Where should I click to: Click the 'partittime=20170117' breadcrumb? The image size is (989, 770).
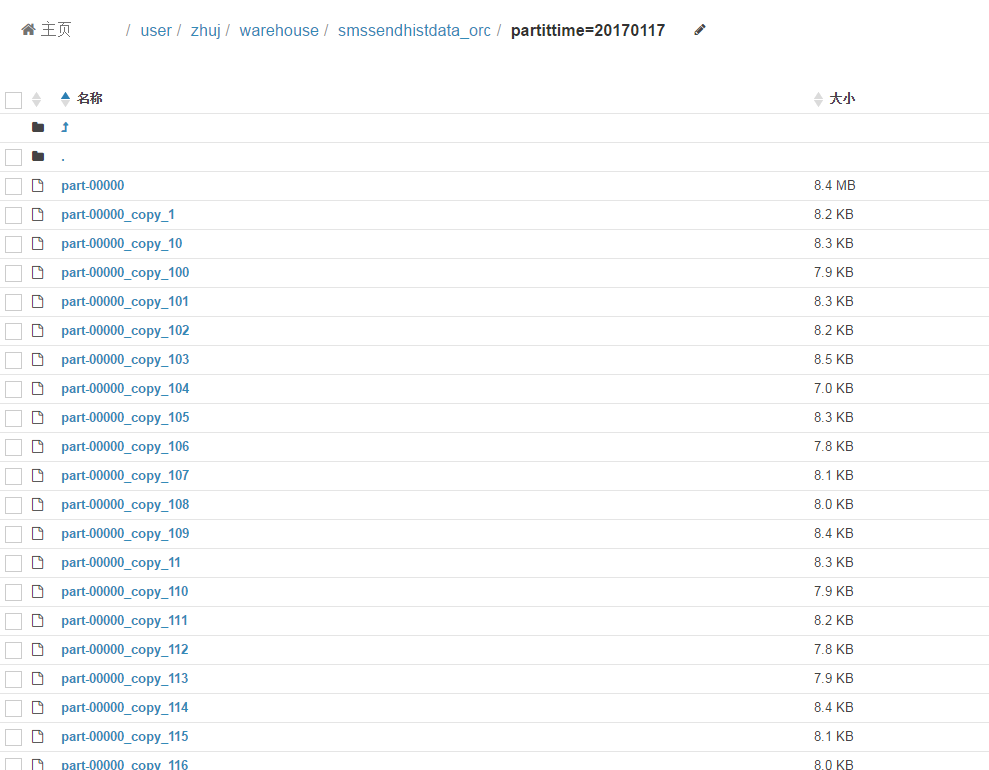pos(588,30)
